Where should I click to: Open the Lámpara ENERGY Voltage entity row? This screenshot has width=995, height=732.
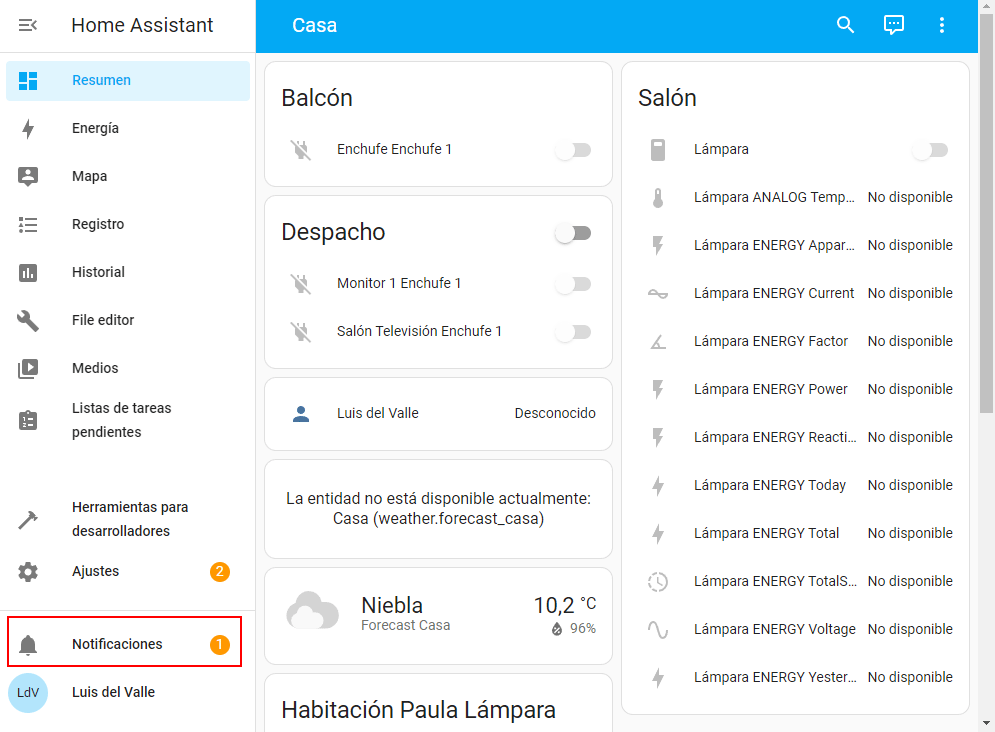[x=795, y=629]
